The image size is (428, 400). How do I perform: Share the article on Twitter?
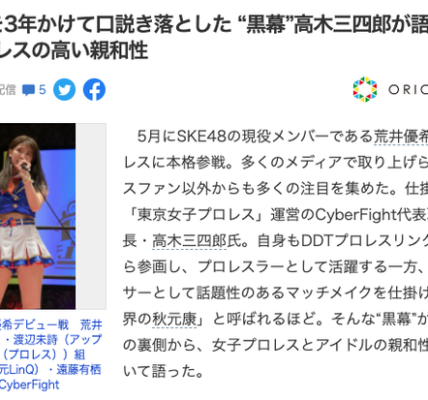coord(64,90)
